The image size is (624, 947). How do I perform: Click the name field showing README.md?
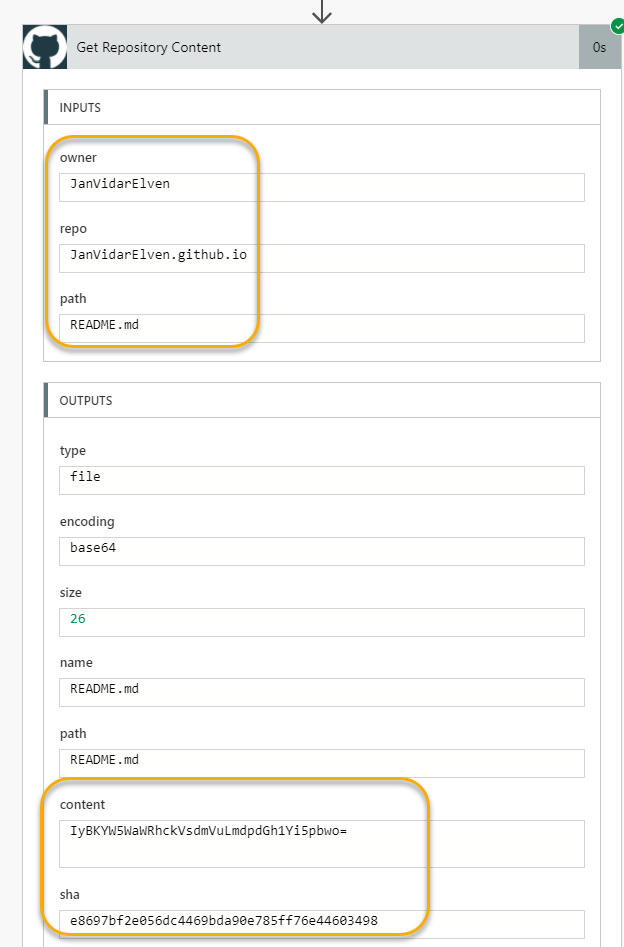pyautogui.click(x=322, y=692)
